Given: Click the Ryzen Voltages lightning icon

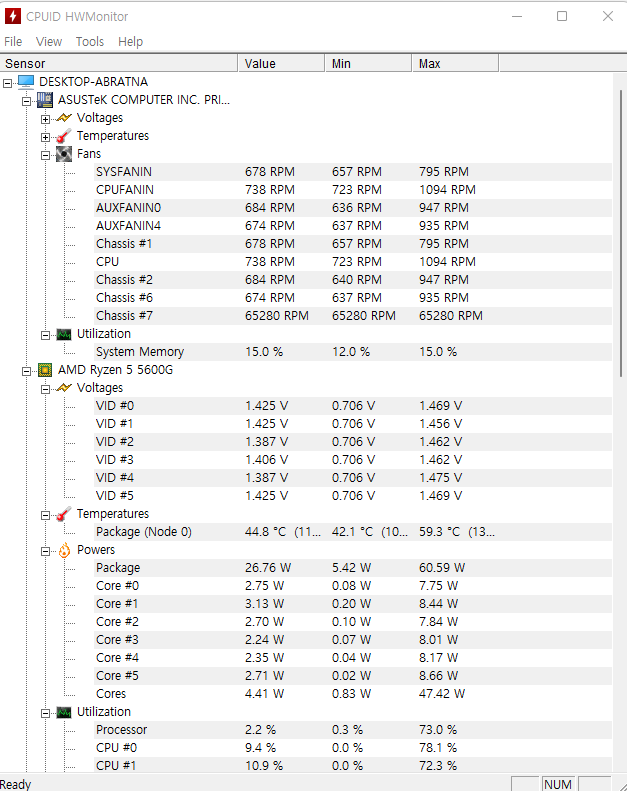Looking at the screenshot, I should pos(64,388).
